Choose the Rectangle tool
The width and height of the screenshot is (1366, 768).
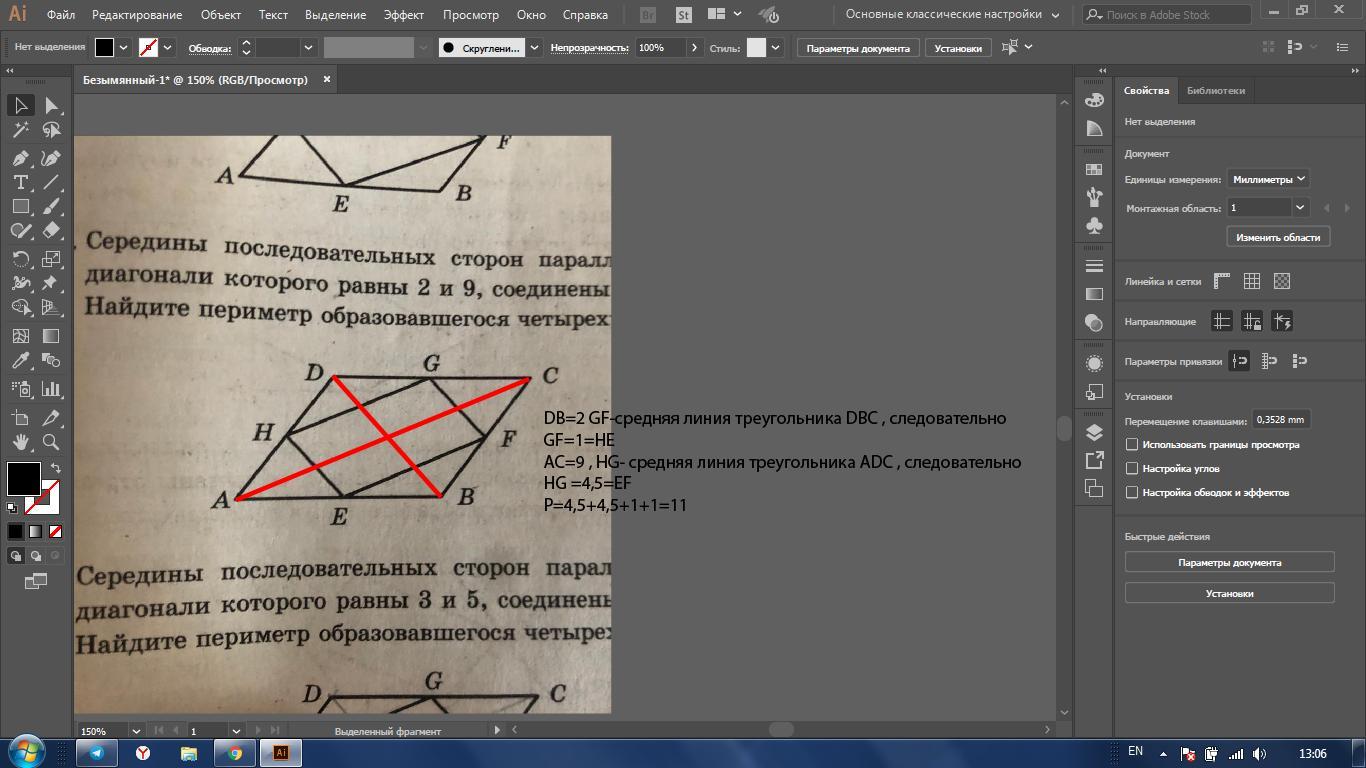pyautogui.click(x=20, y=206)
